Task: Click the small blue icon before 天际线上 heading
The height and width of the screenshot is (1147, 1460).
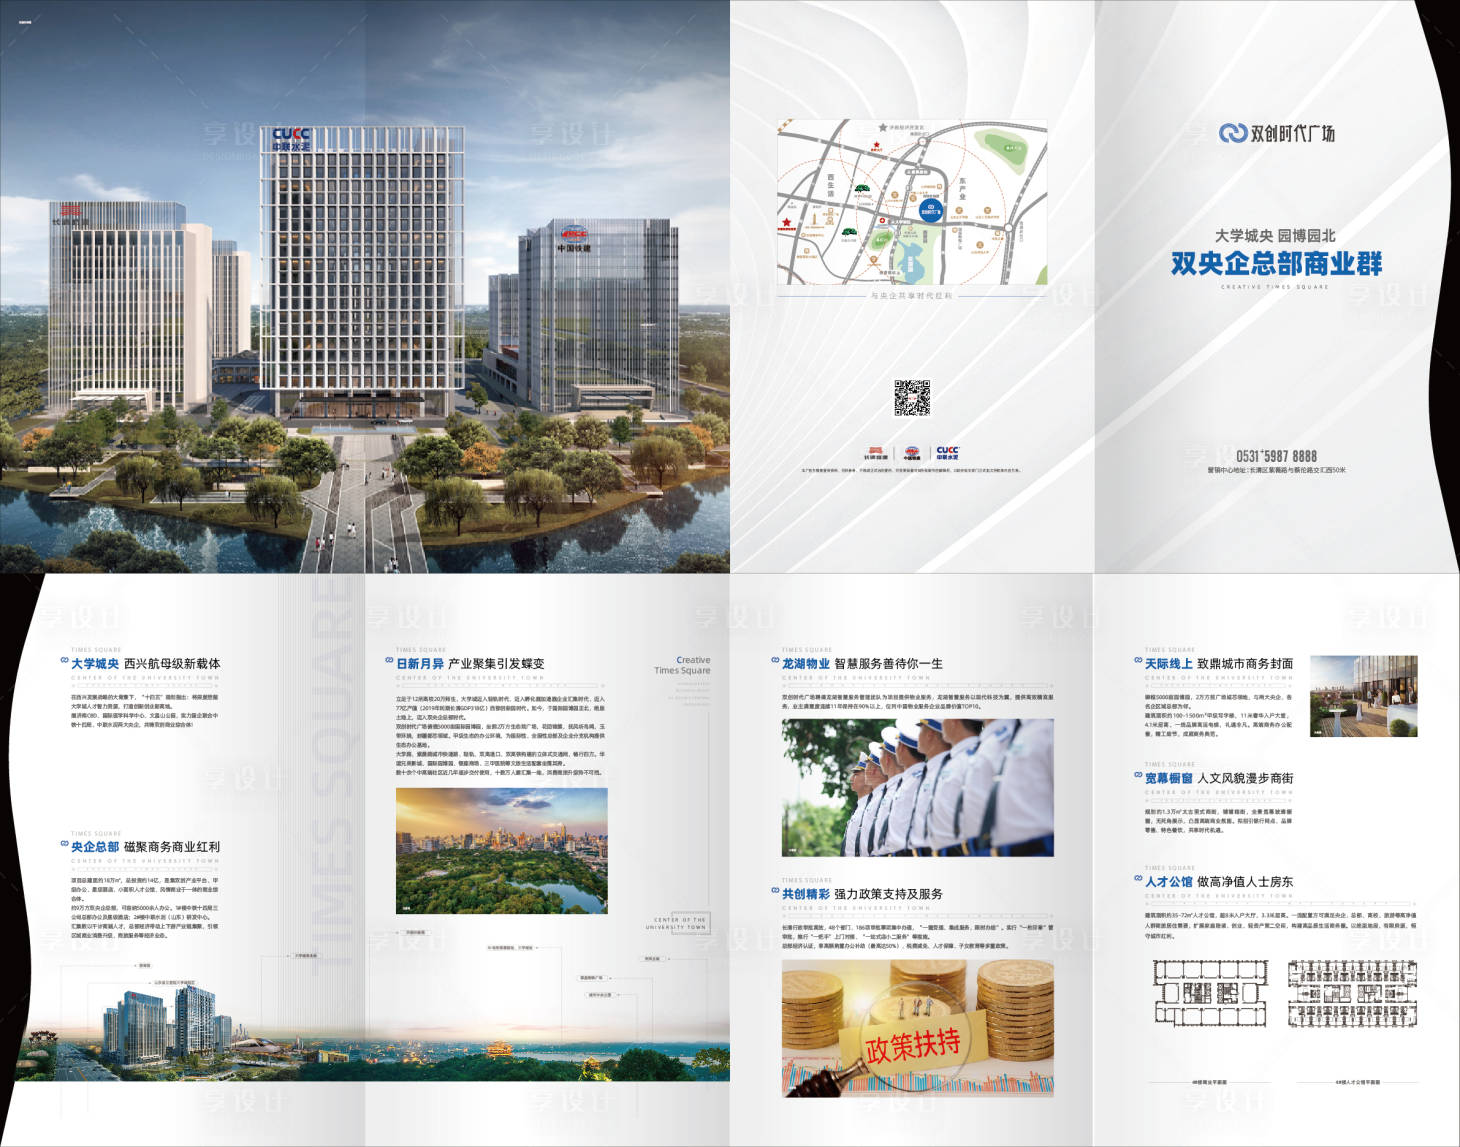Action: tap(1138, 660)
